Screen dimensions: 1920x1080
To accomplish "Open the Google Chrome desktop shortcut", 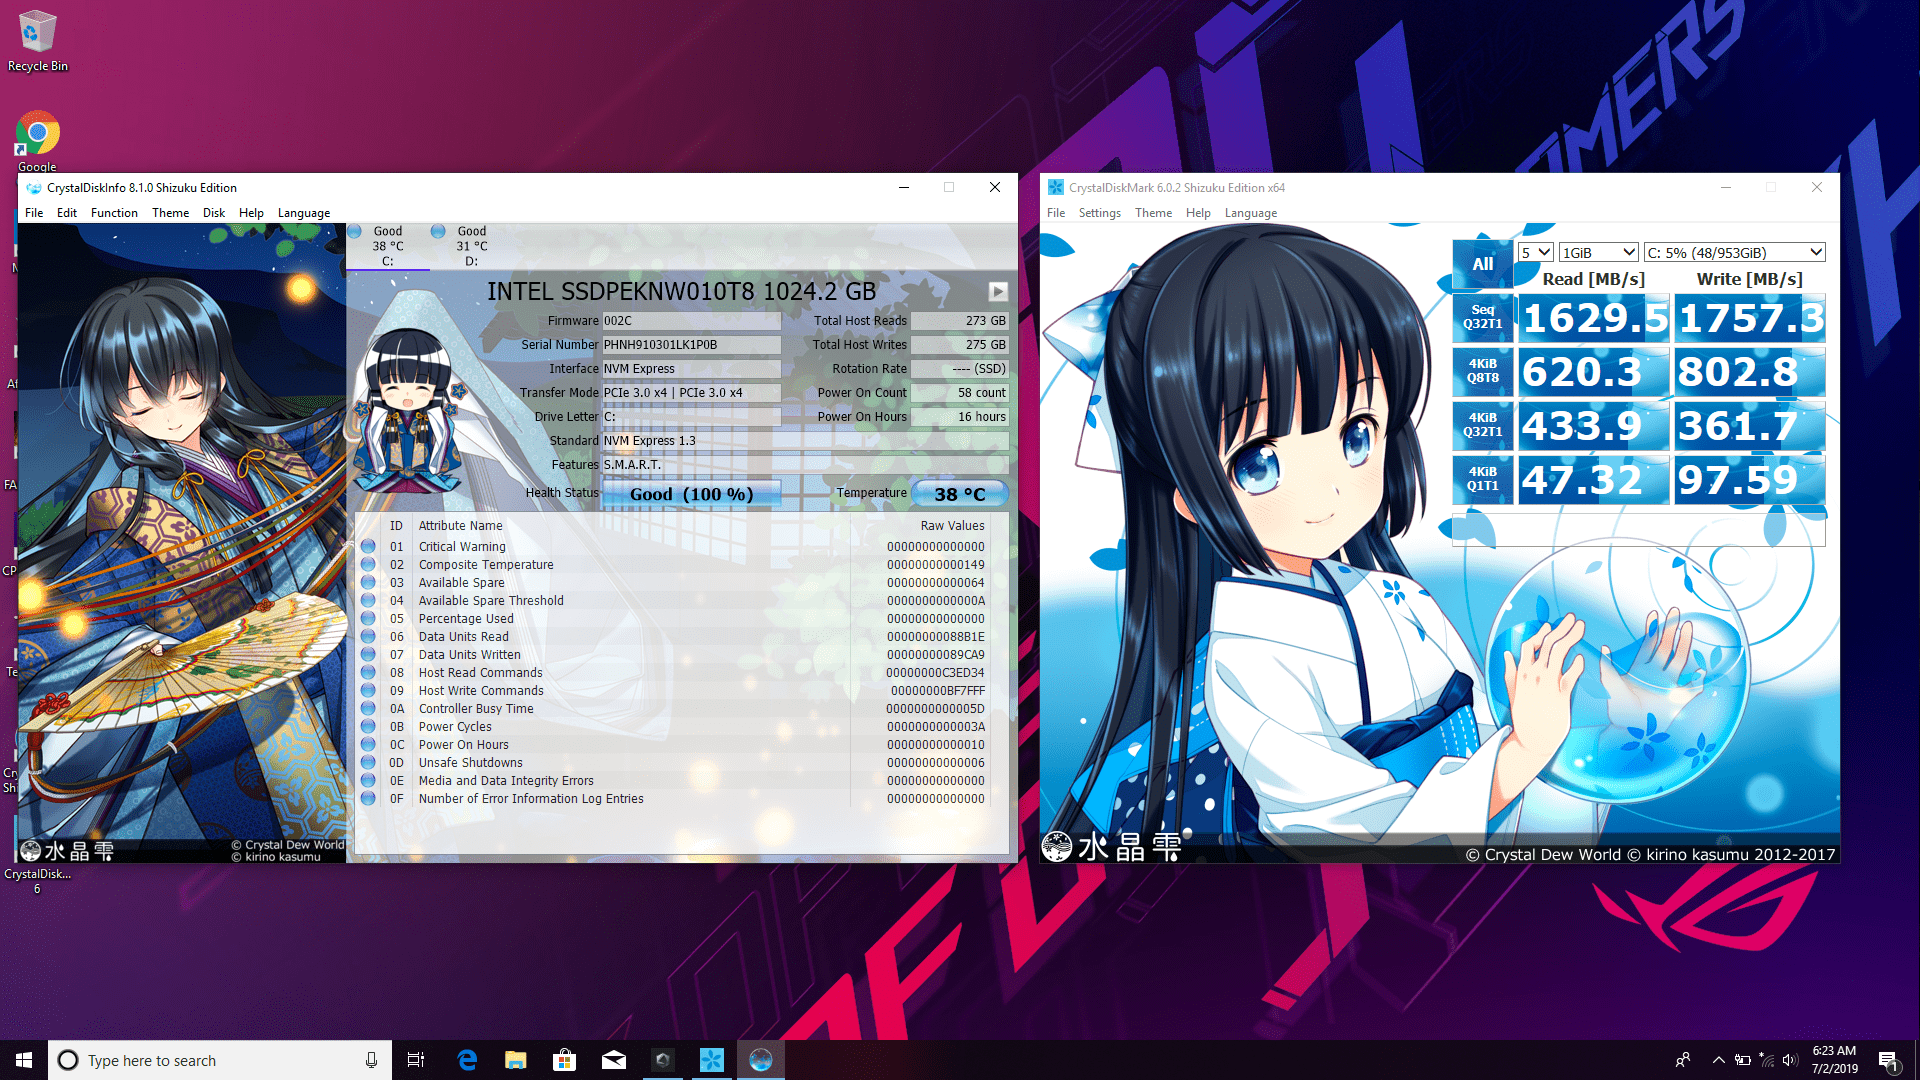I will point(38,140).
